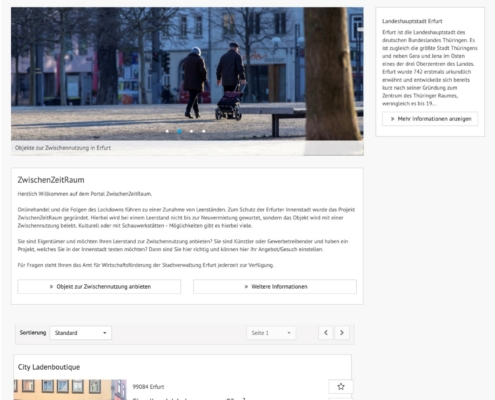495x400 pixels.
Task: Click the City Ladenboutique listing photo
Action: coord(70,390)
